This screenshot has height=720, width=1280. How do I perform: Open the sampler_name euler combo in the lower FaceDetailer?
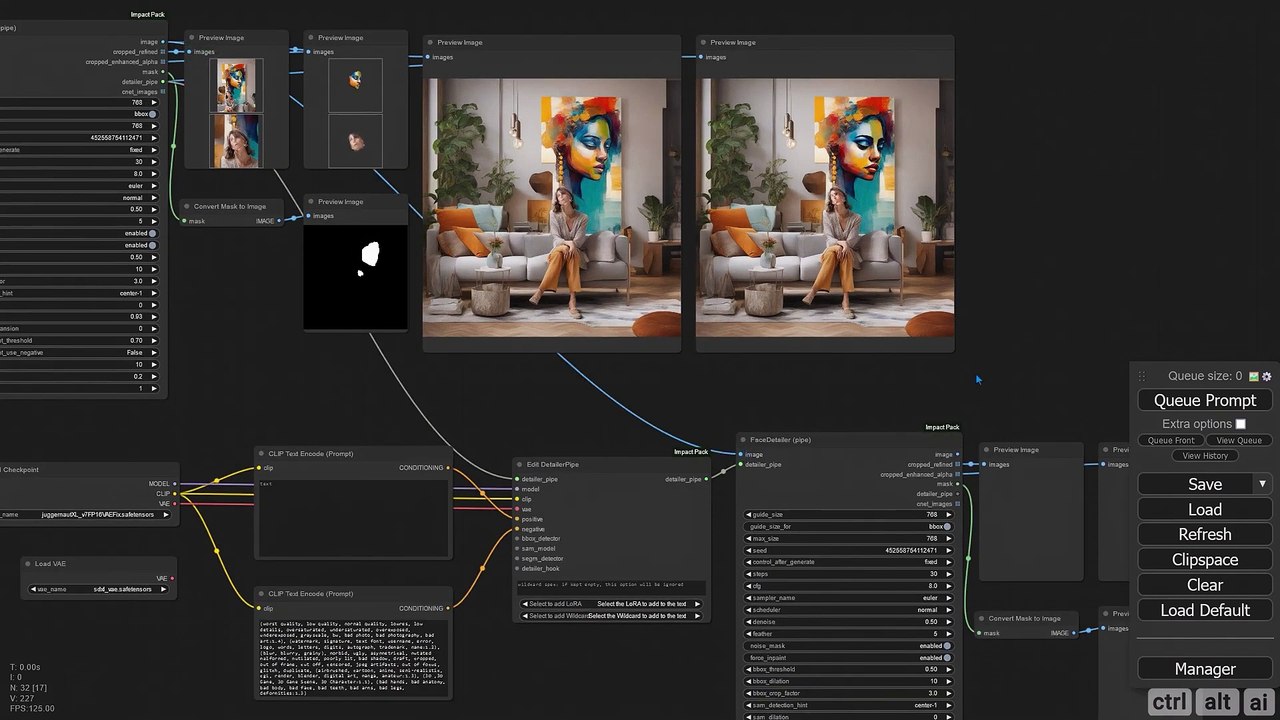pyautogui.click(x=848, y=598)
